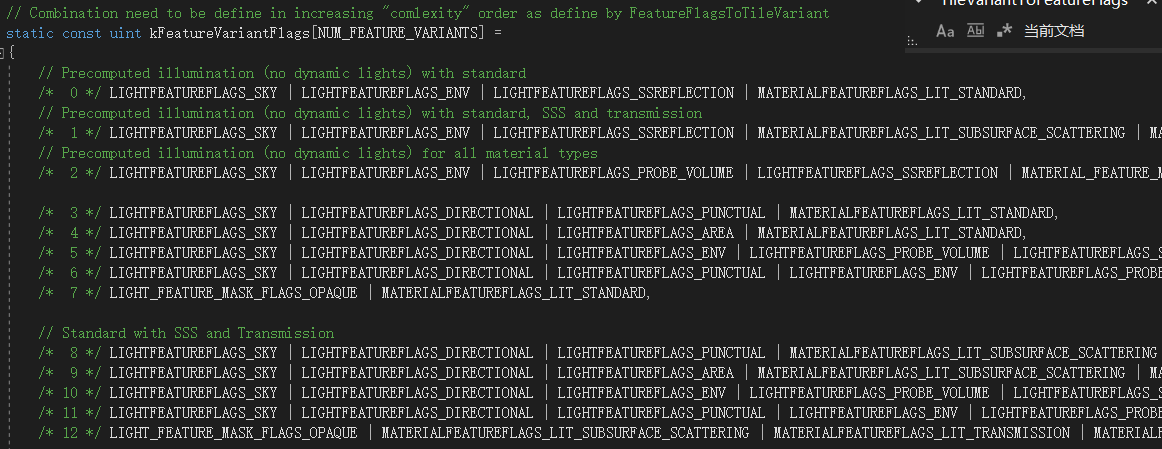The height and width of the screenshot is (449, 1162).
Task: Click LIGHTFEATUREFLAGS_SSREFLECTION on line 0
Action: [x=614, y=93]
